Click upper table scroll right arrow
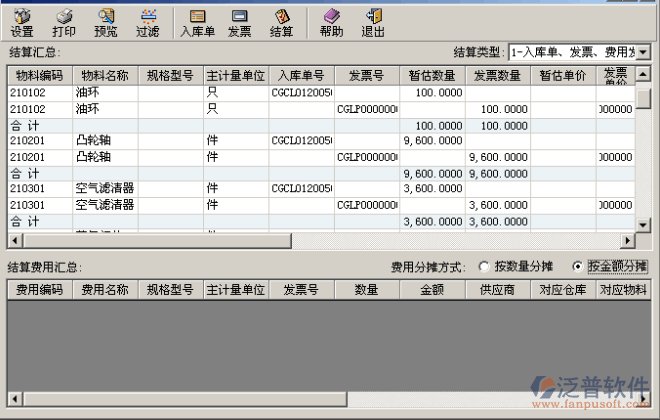The height and width of the screenshot is (420, 660). [628, 241]
